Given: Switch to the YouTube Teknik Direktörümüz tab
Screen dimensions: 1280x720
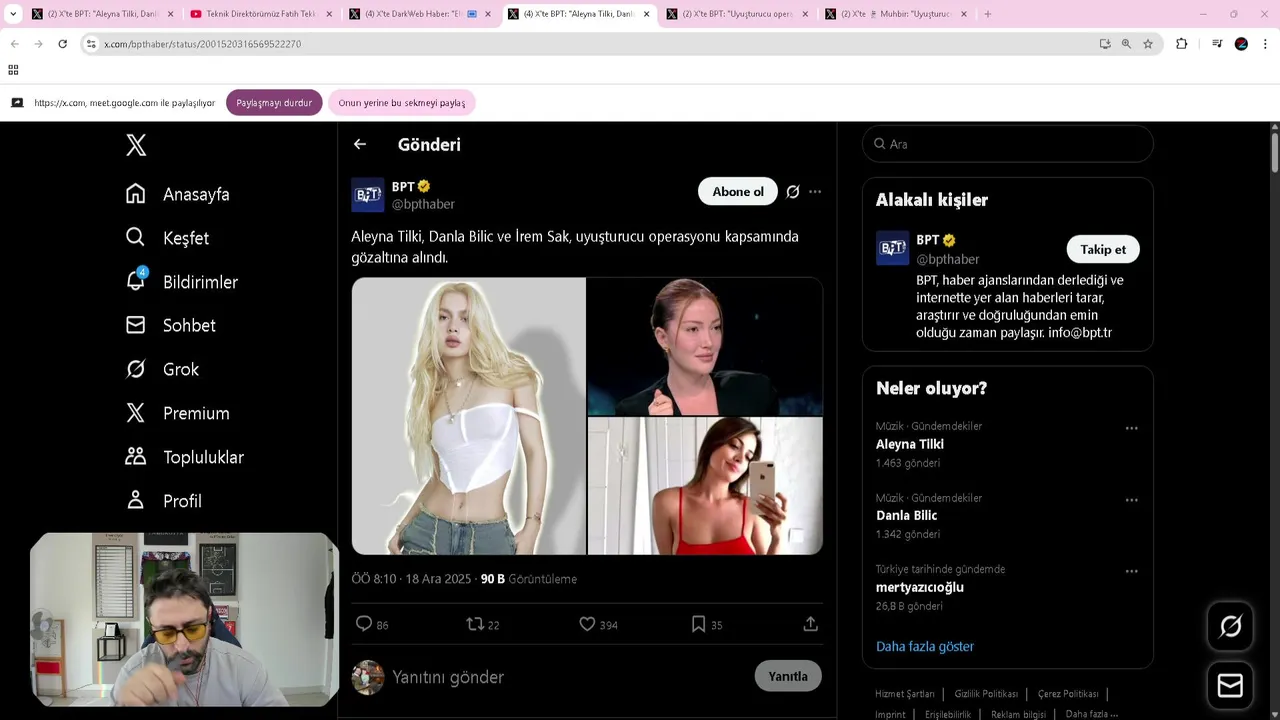Looking at the screenshot, I should click(261, 14).
